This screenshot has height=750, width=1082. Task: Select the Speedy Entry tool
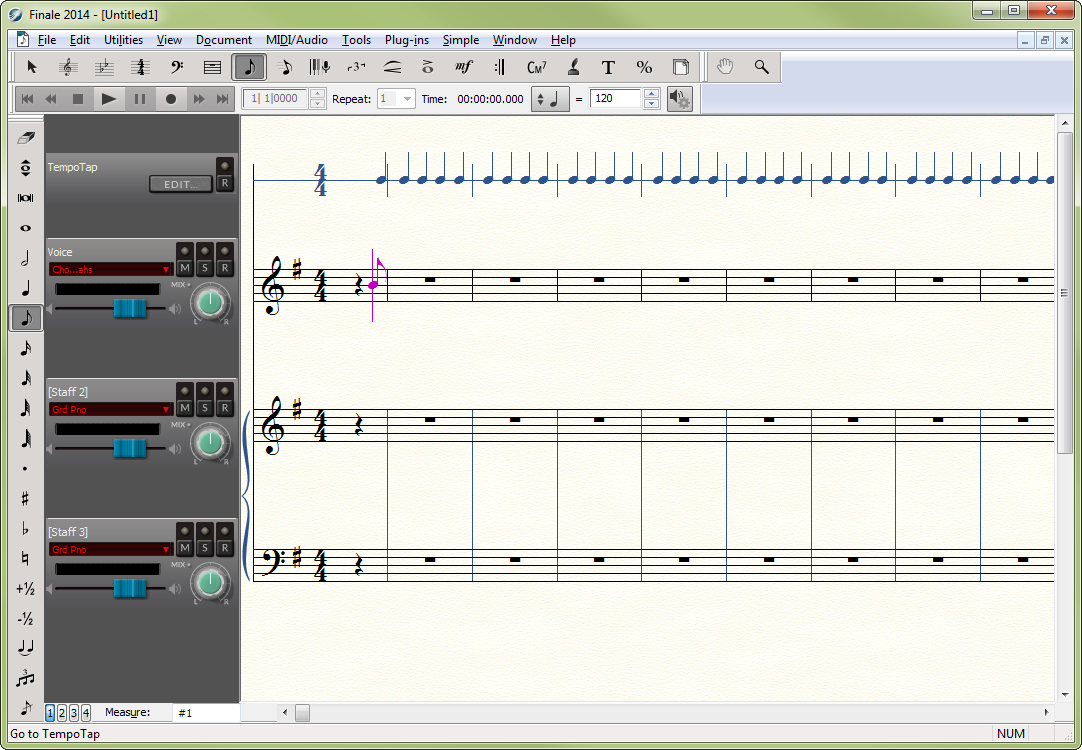click(x=285, y=67)
